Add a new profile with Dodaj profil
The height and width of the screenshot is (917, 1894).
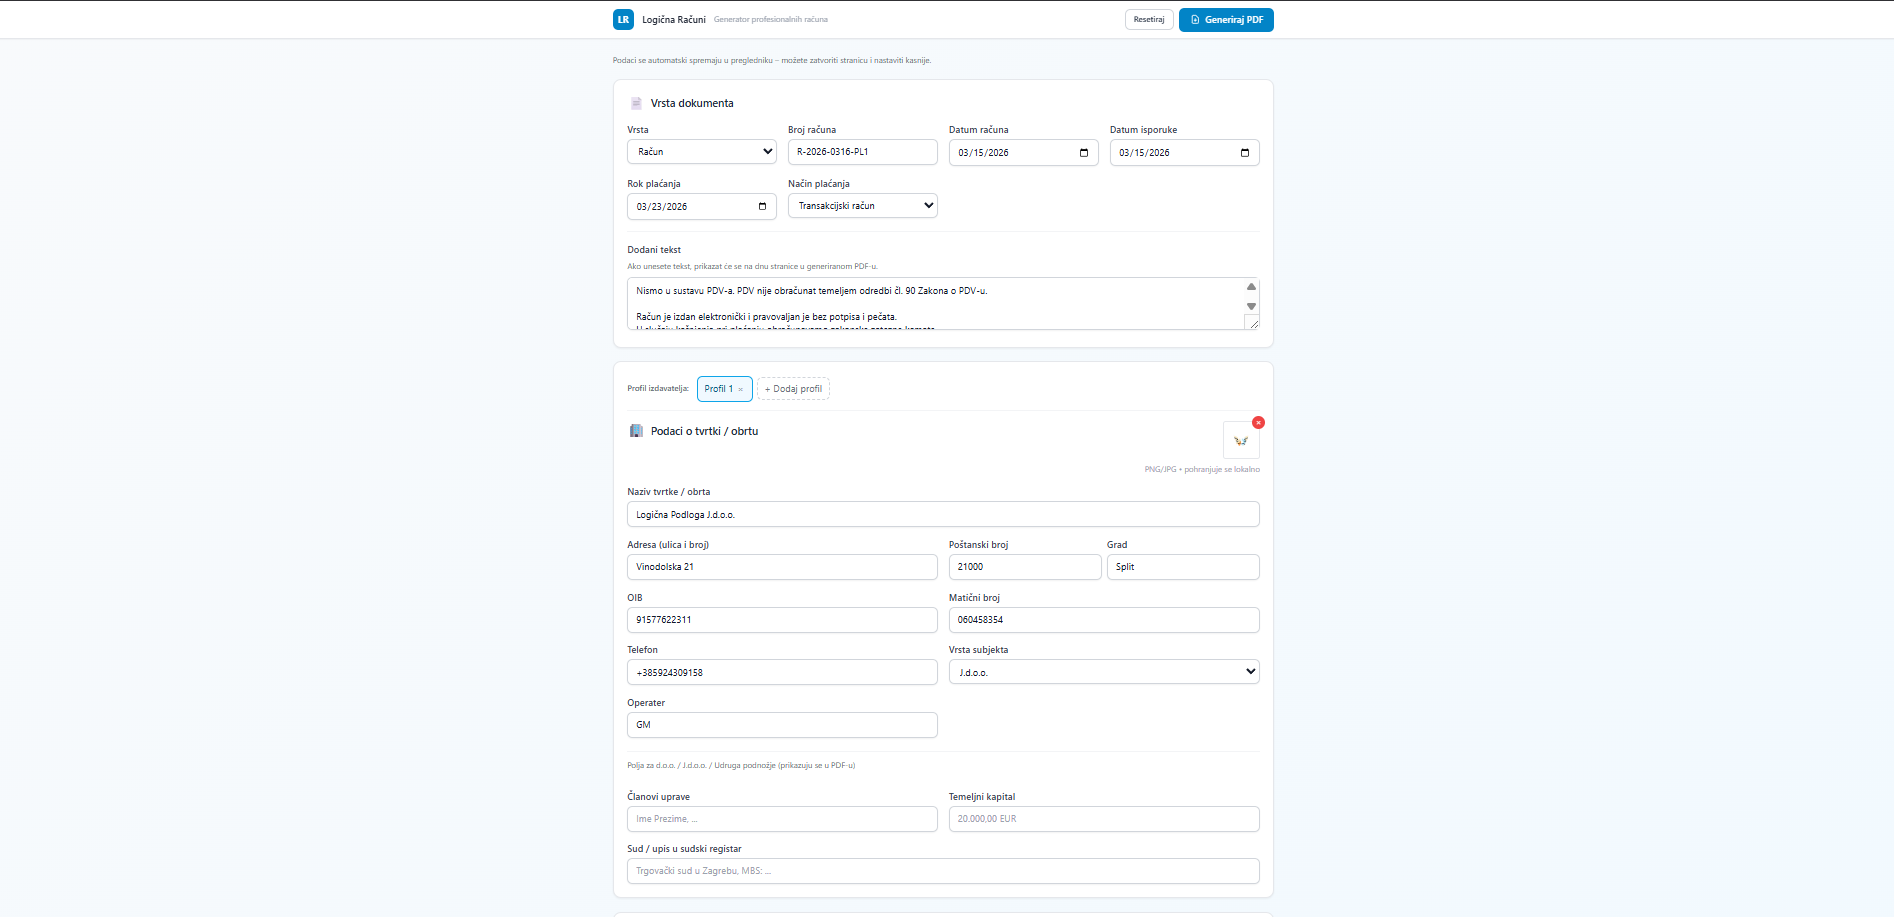(x=793, y=389)
